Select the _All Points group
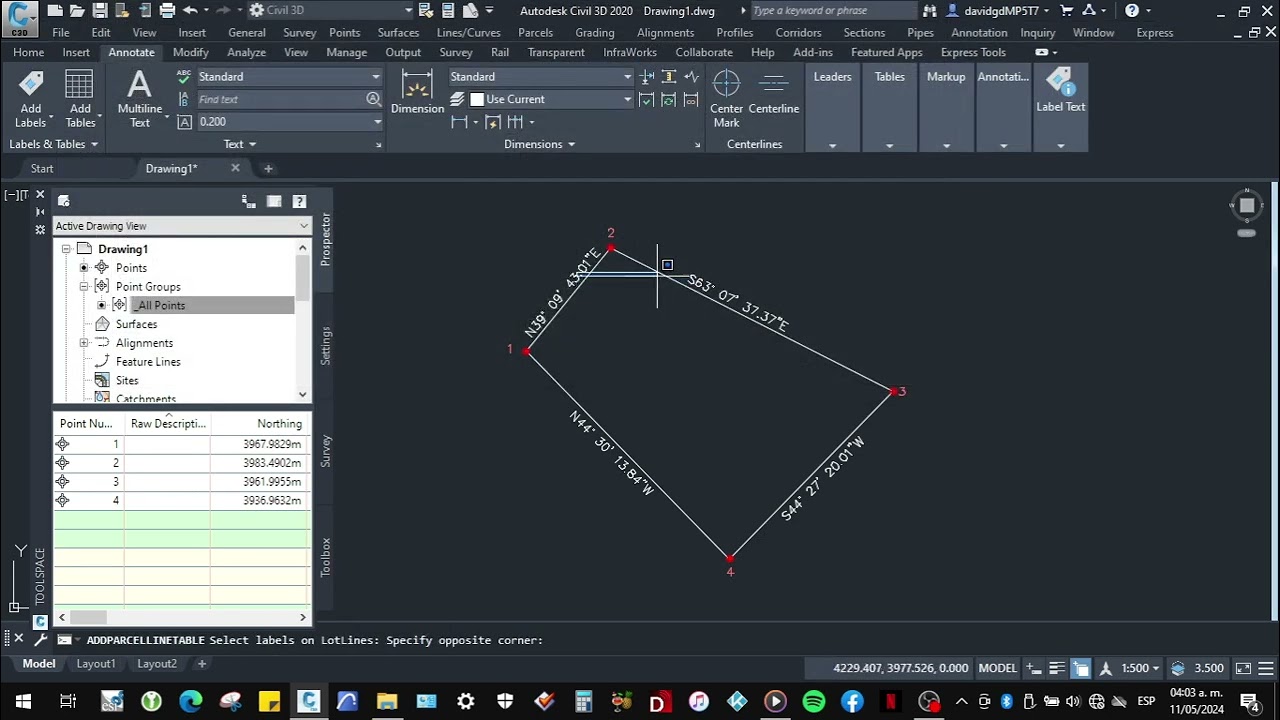 point(161,305)
